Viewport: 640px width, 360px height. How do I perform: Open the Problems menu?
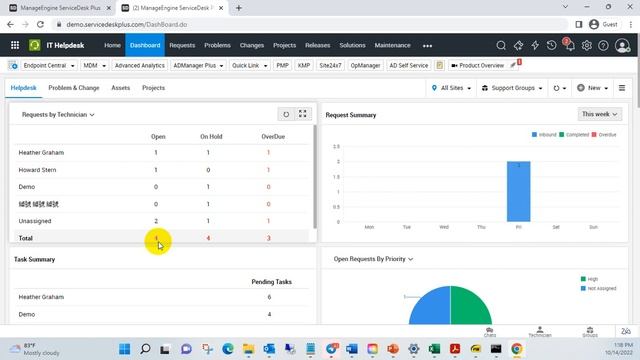click(x=217, y=45)
